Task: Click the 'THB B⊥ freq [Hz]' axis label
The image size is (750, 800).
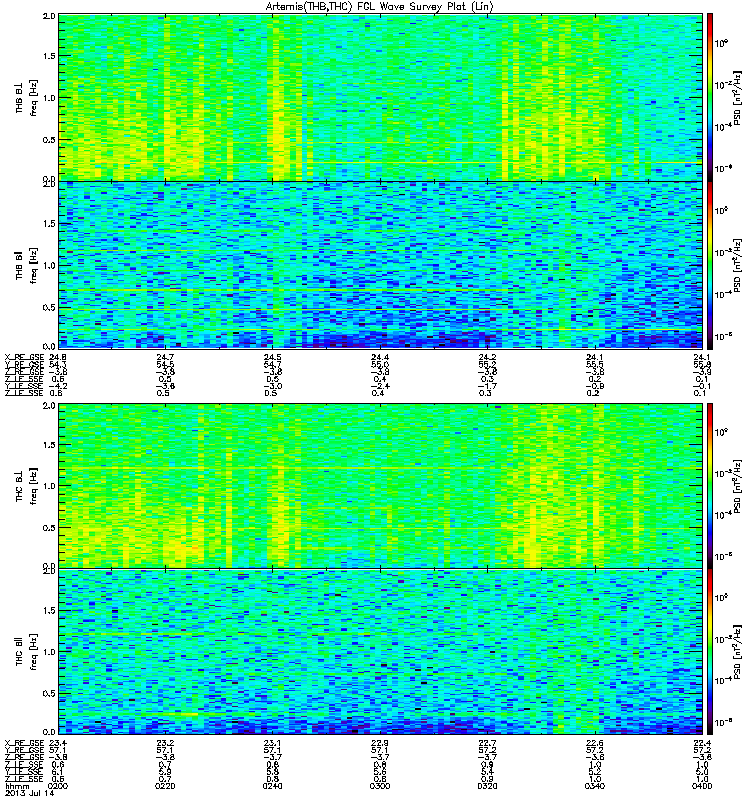Action: (26, 97)
